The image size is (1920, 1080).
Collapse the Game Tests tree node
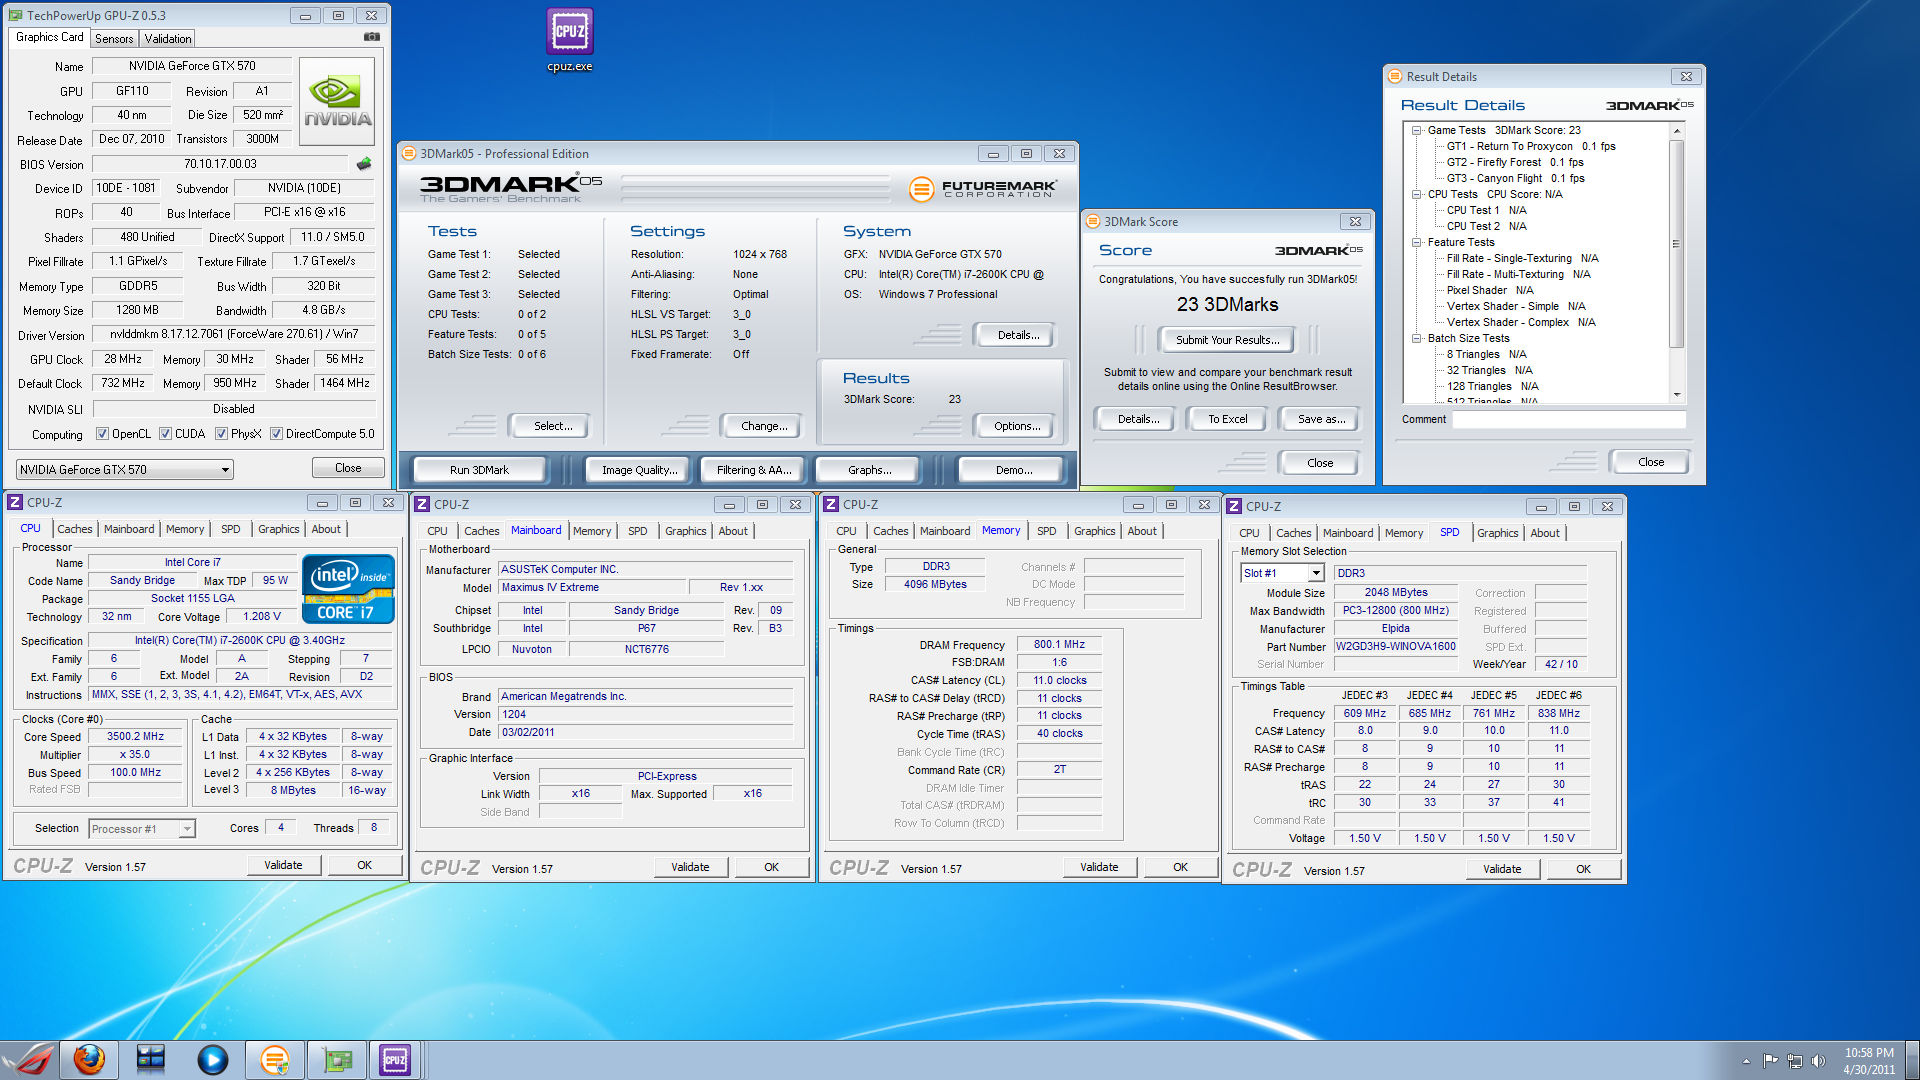click(1417, 131)
